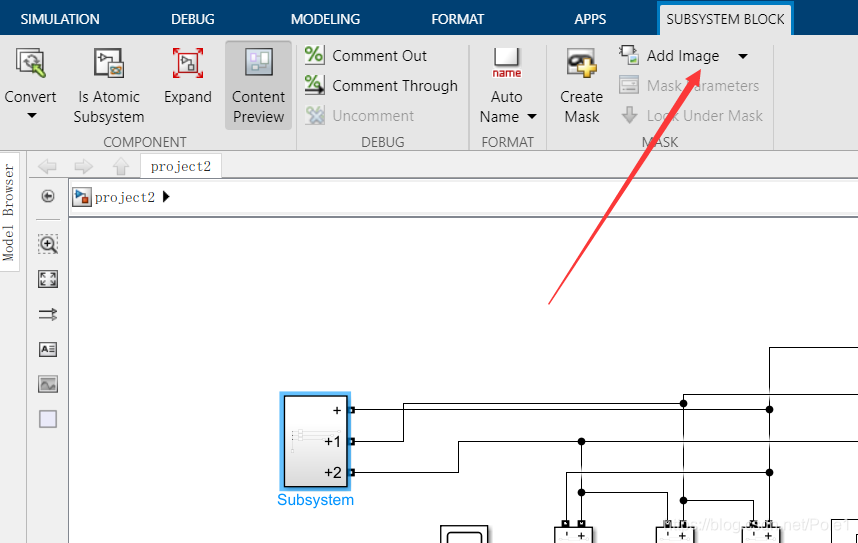This screenshot has height=543, width=858.
Task: Open the Convert dropdown arrow
Action: (32, 115)
